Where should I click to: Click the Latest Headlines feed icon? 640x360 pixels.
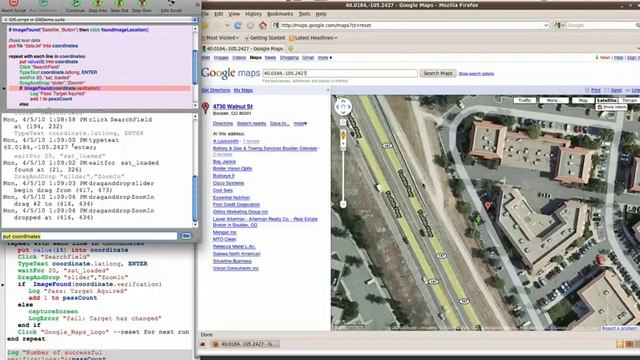tap(291, 38)
